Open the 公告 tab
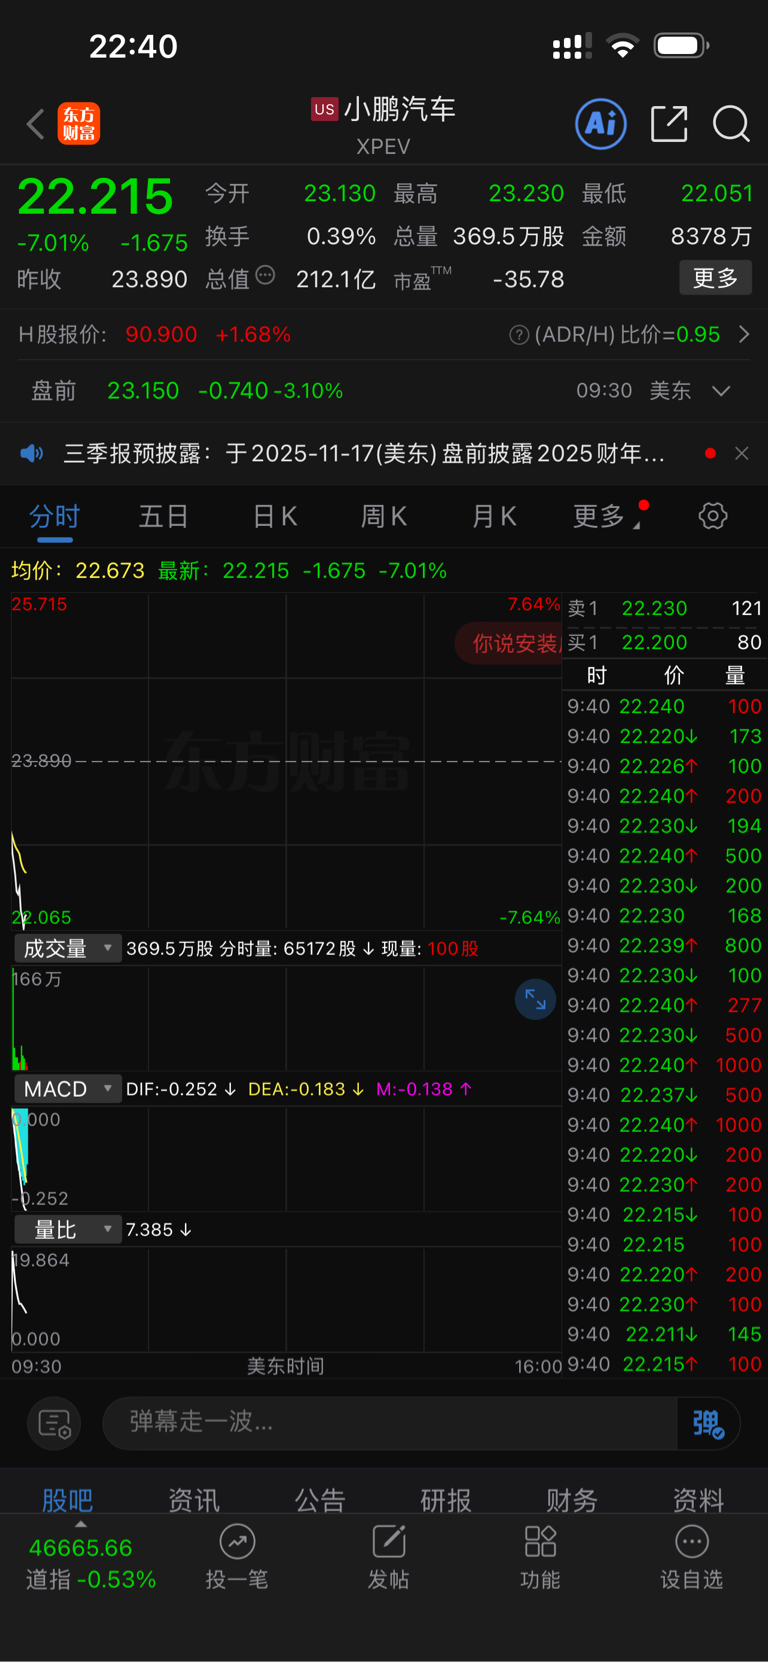The width and height of the screenshot is (768, 1662). [320, 1500]
